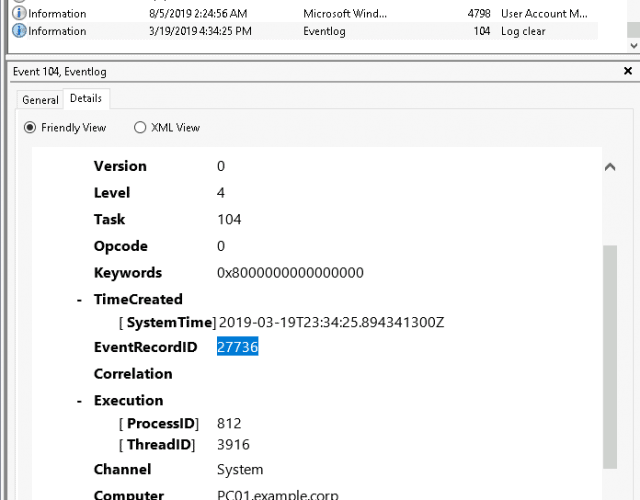Viewport: 640px width, 500px height.
Task: Select the XML View radio button
Action: [x=140, y=128]
